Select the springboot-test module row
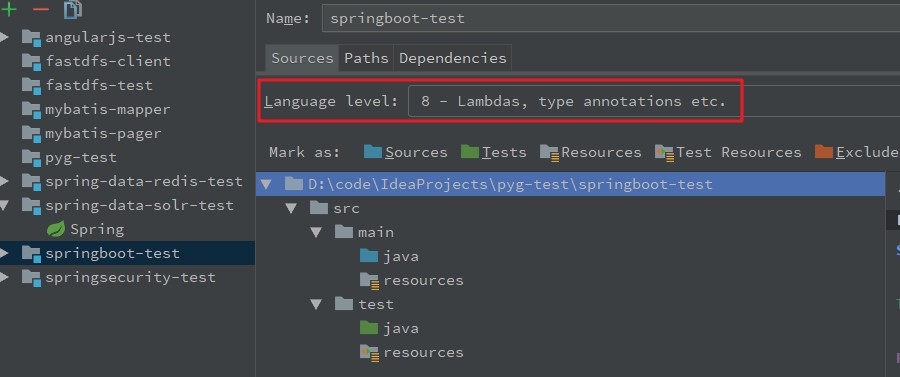The height and width of the screenshot is (377, 900). point(127,253)
